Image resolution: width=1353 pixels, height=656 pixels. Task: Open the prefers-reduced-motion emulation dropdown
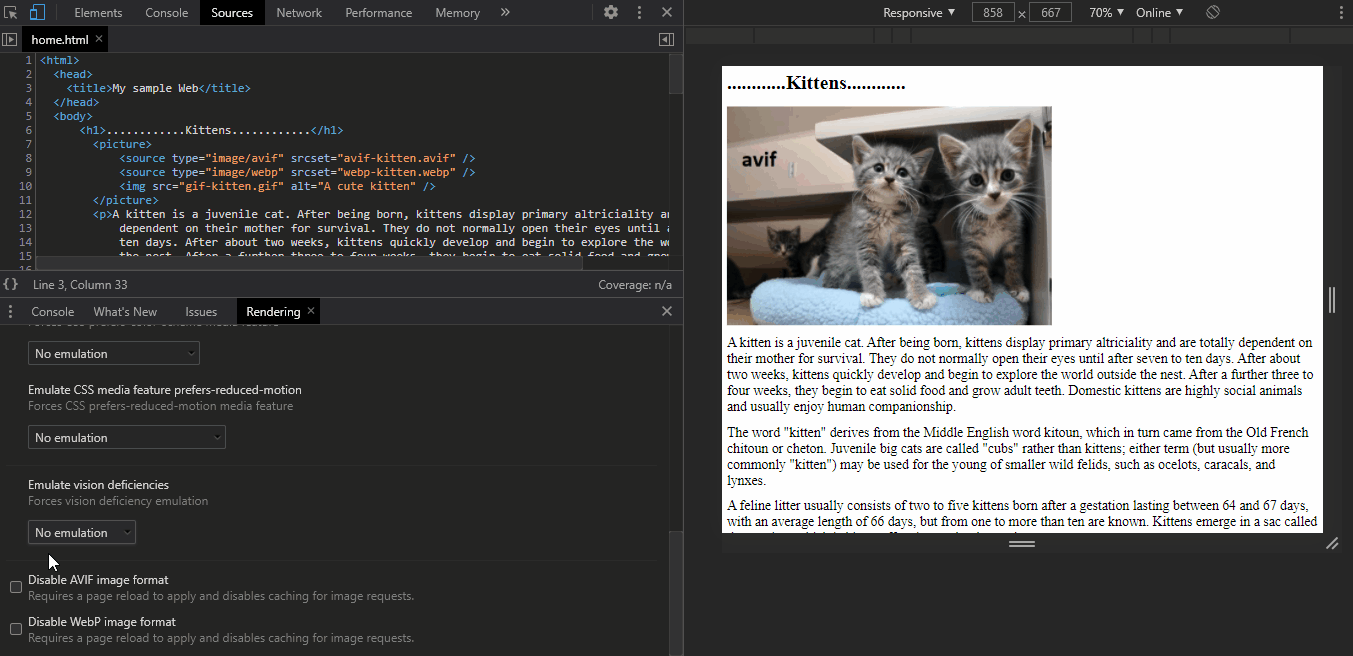pyautogui.click(x=127, y=438)
